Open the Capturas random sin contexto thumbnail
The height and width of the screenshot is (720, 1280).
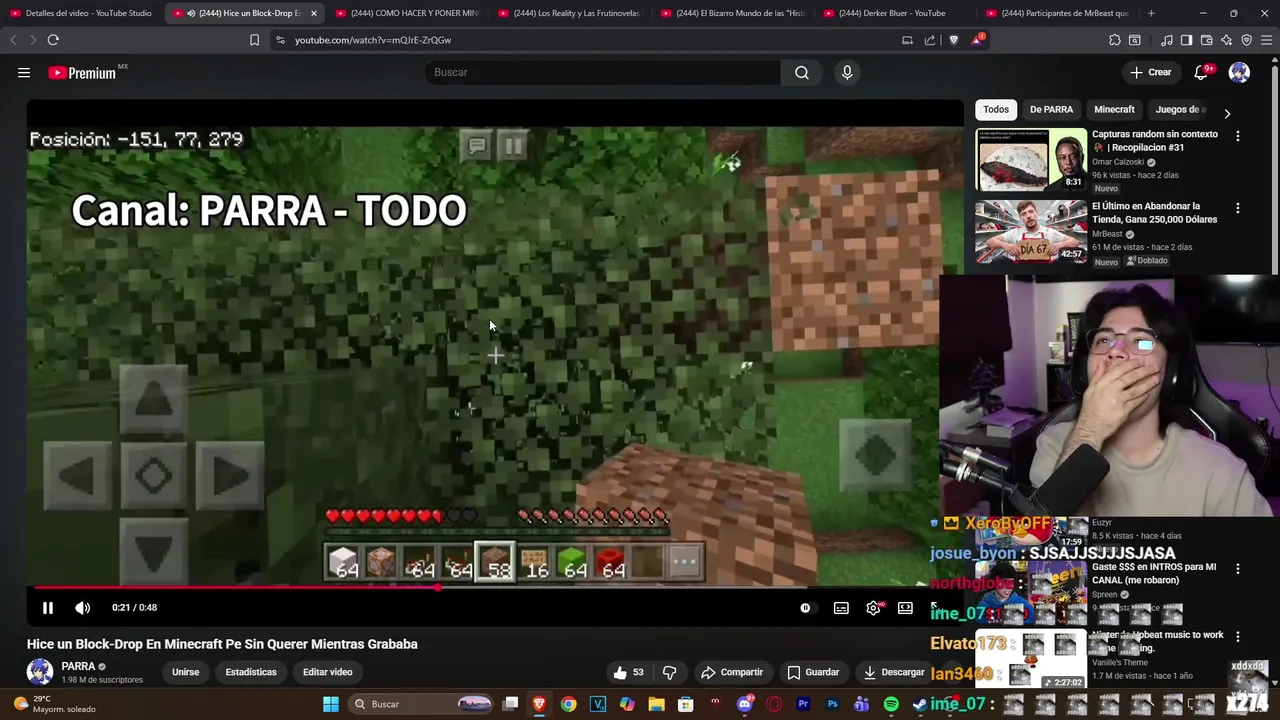(x=1031, y=159)
